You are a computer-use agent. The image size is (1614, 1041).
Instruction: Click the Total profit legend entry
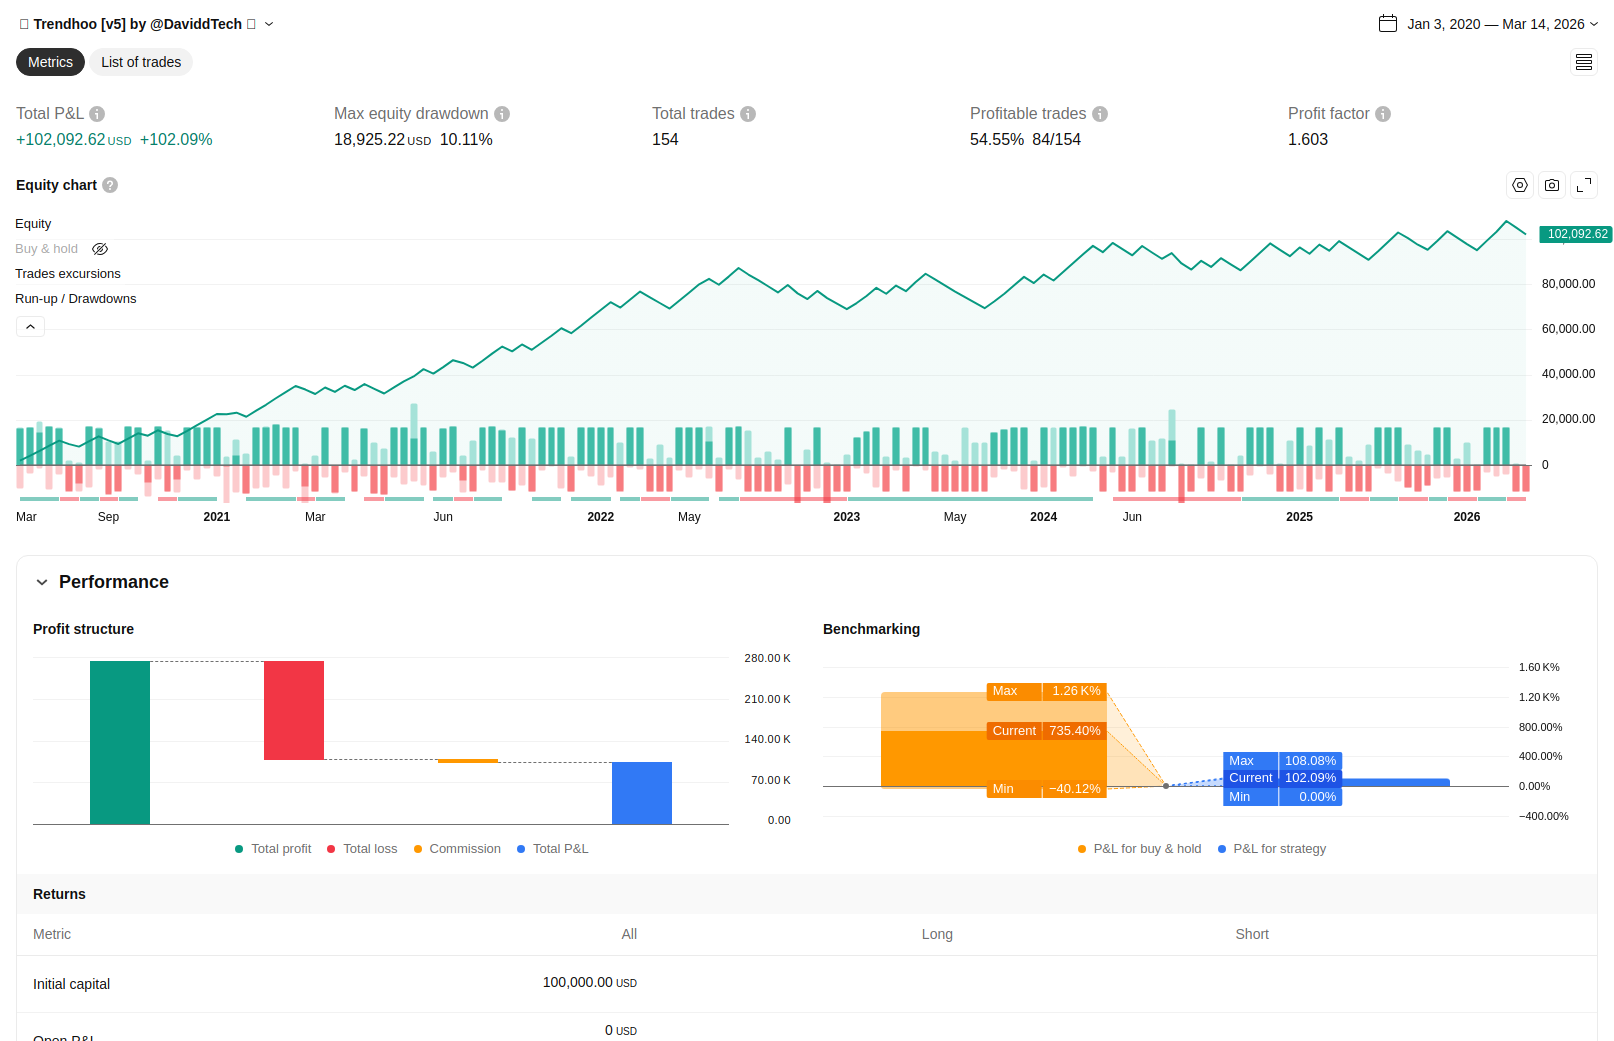pos(281,849)
